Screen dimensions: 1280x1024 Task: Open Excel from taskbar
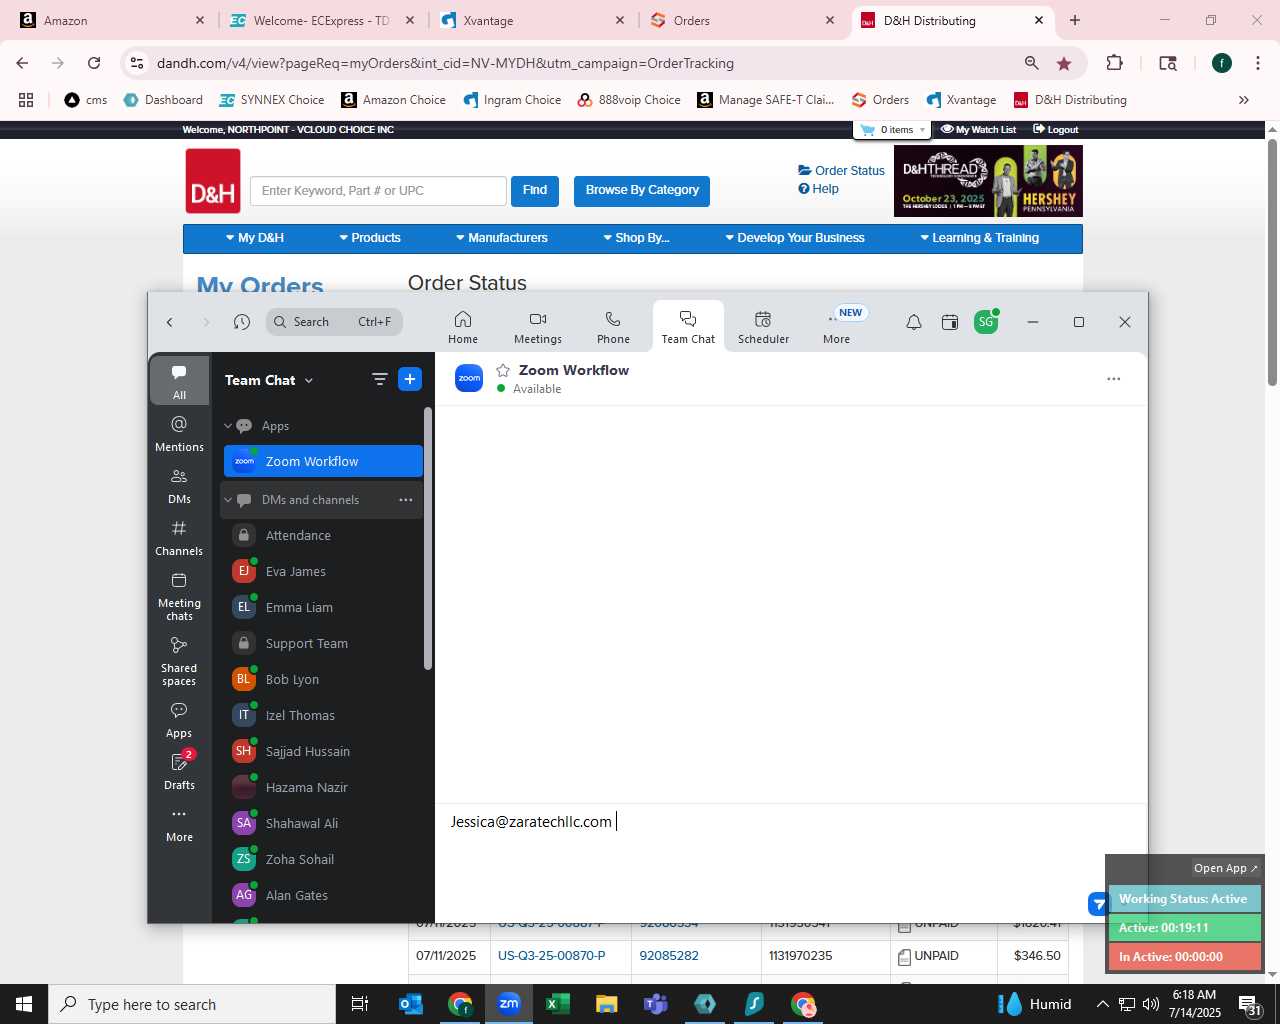click(x=558, y=1004)
